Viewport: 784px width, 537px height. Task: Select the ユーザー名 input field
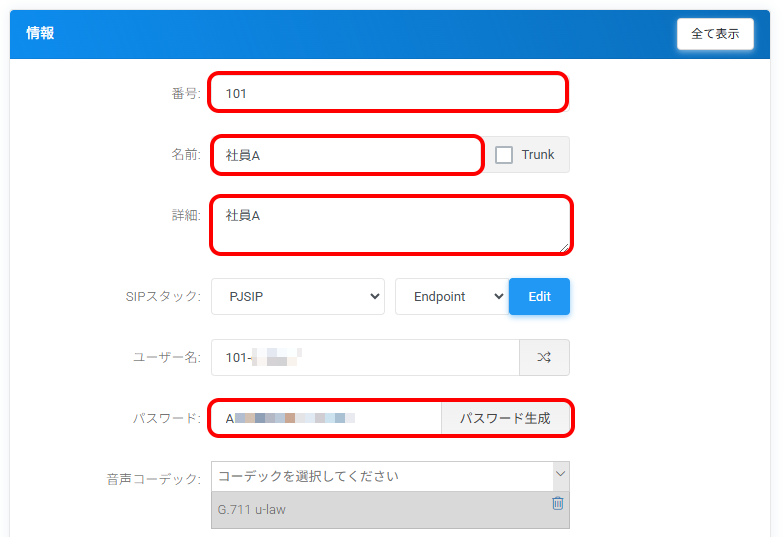365,357
